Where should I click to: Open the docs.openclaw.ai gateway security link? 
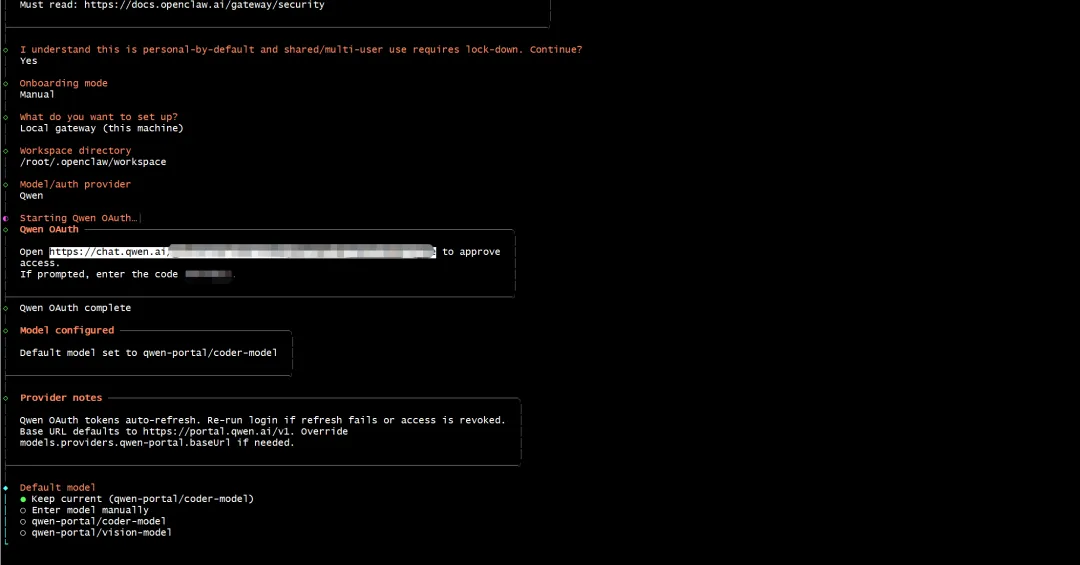pos(204,5)
